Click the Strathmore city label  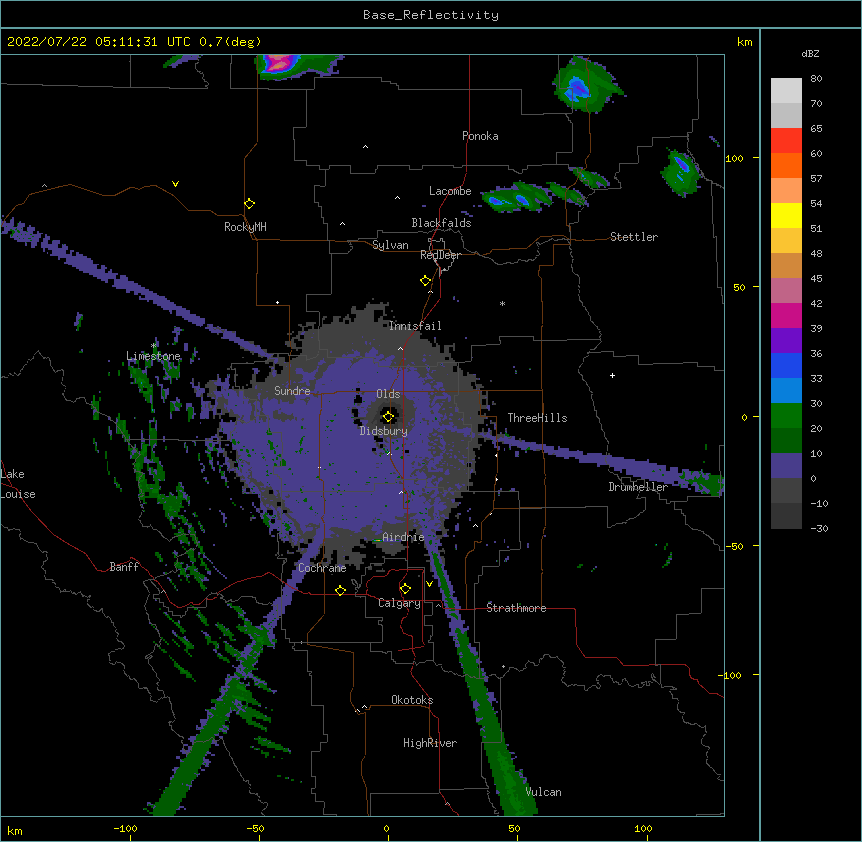pos(516,607)
